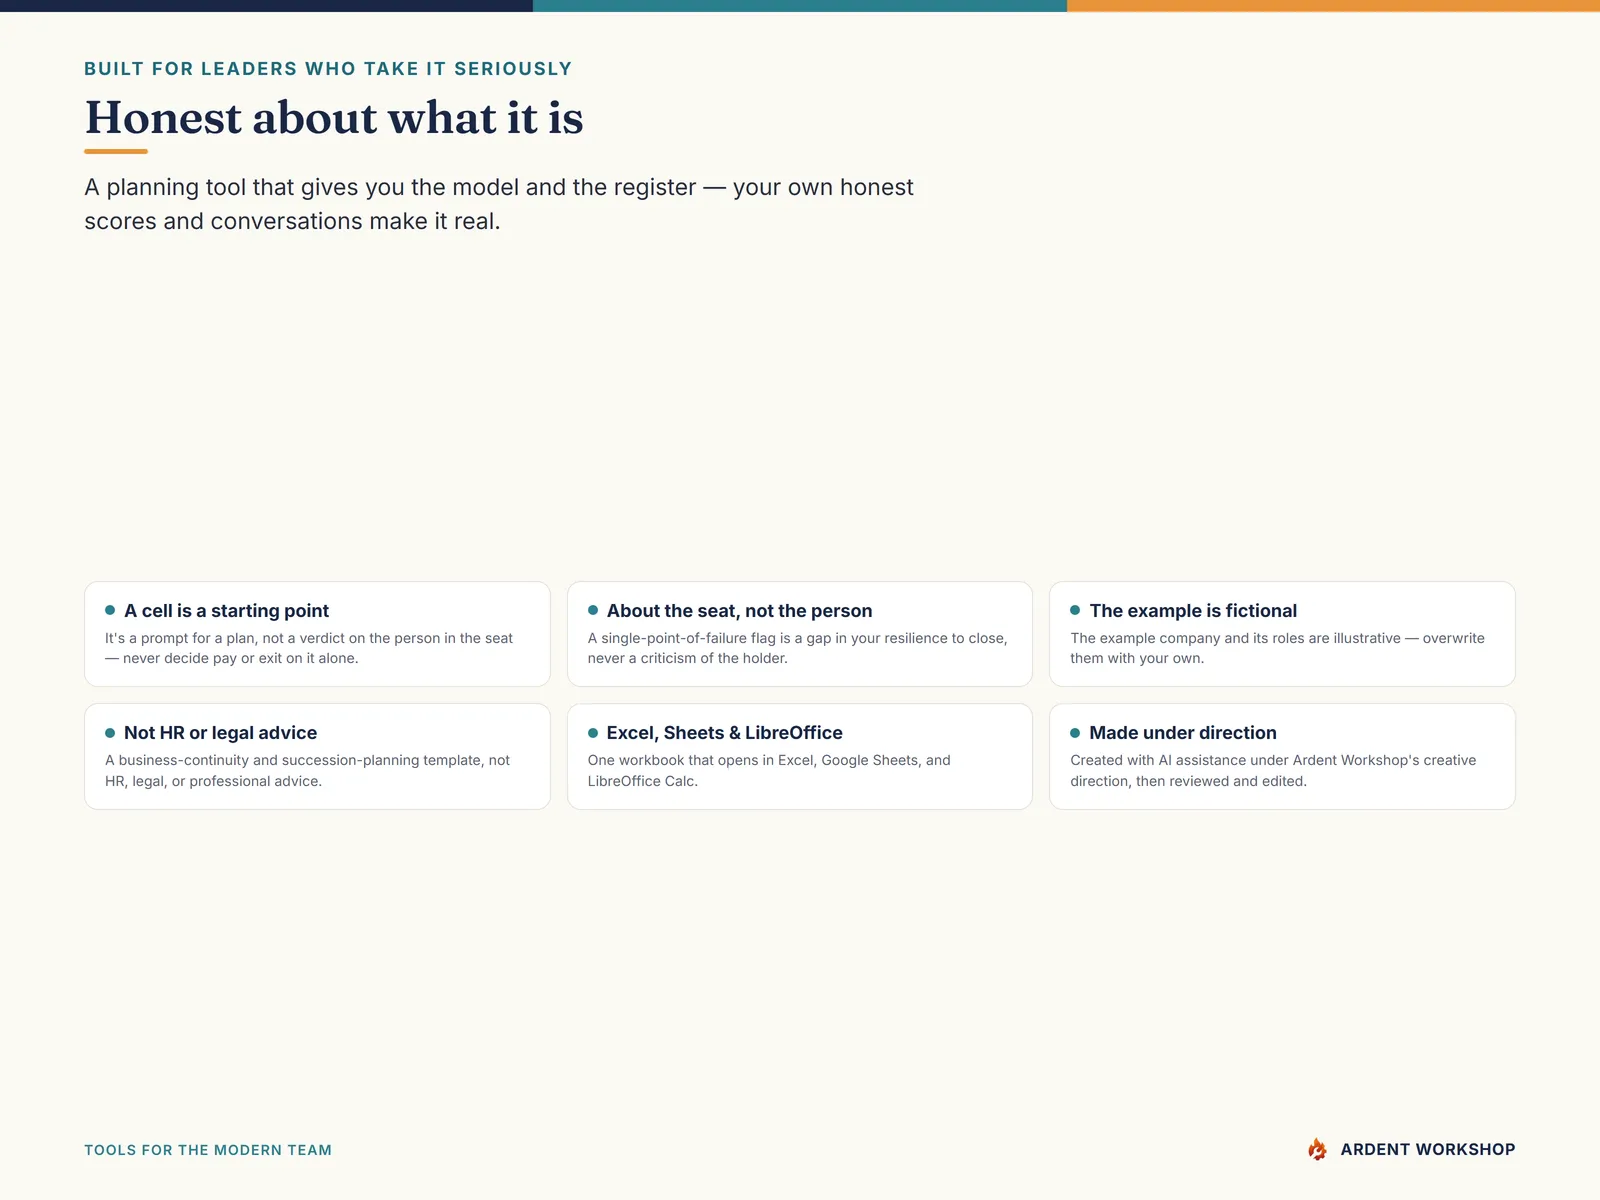Screen dimensions: 1600x1200
Task: Click the bullet dot beside 'Made under direction'
Action: (1075, 733)
